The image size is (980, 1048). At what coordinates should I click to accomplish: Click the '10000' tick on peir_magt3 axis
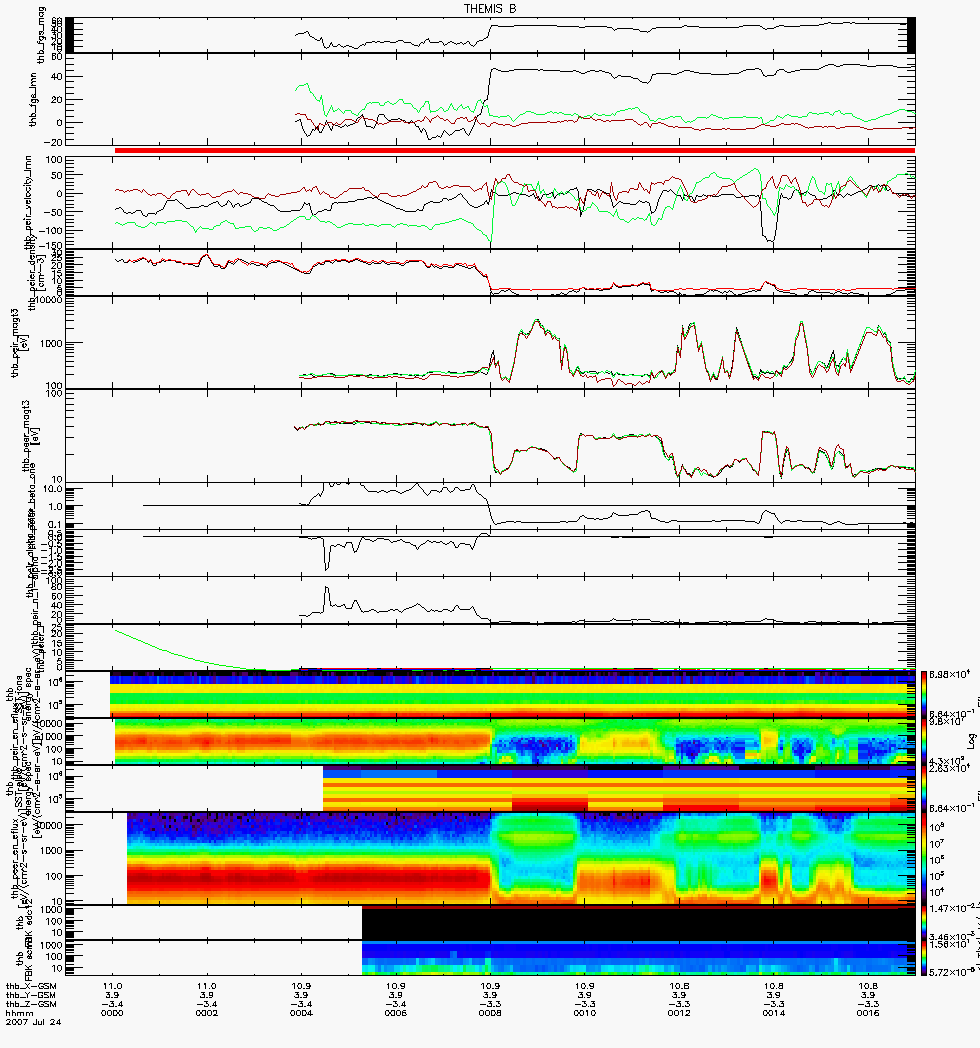click(x=51, y=300)
